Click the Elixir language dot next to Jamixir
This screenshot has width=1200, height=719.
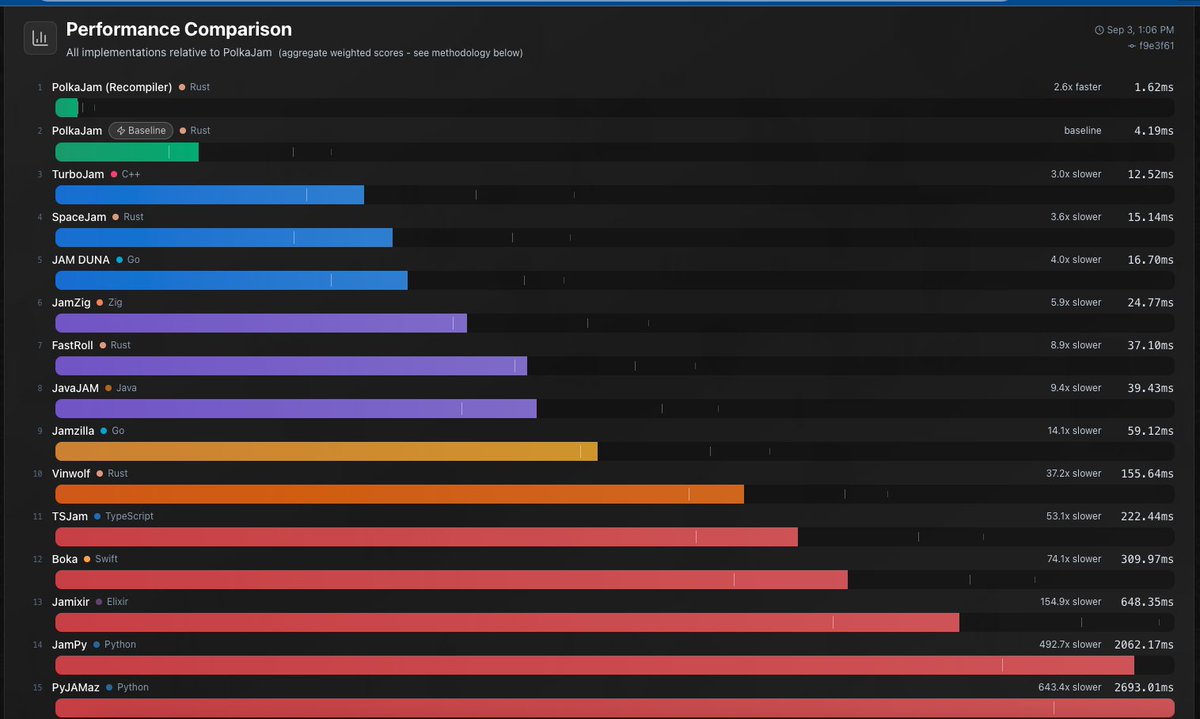click(99, 601)
